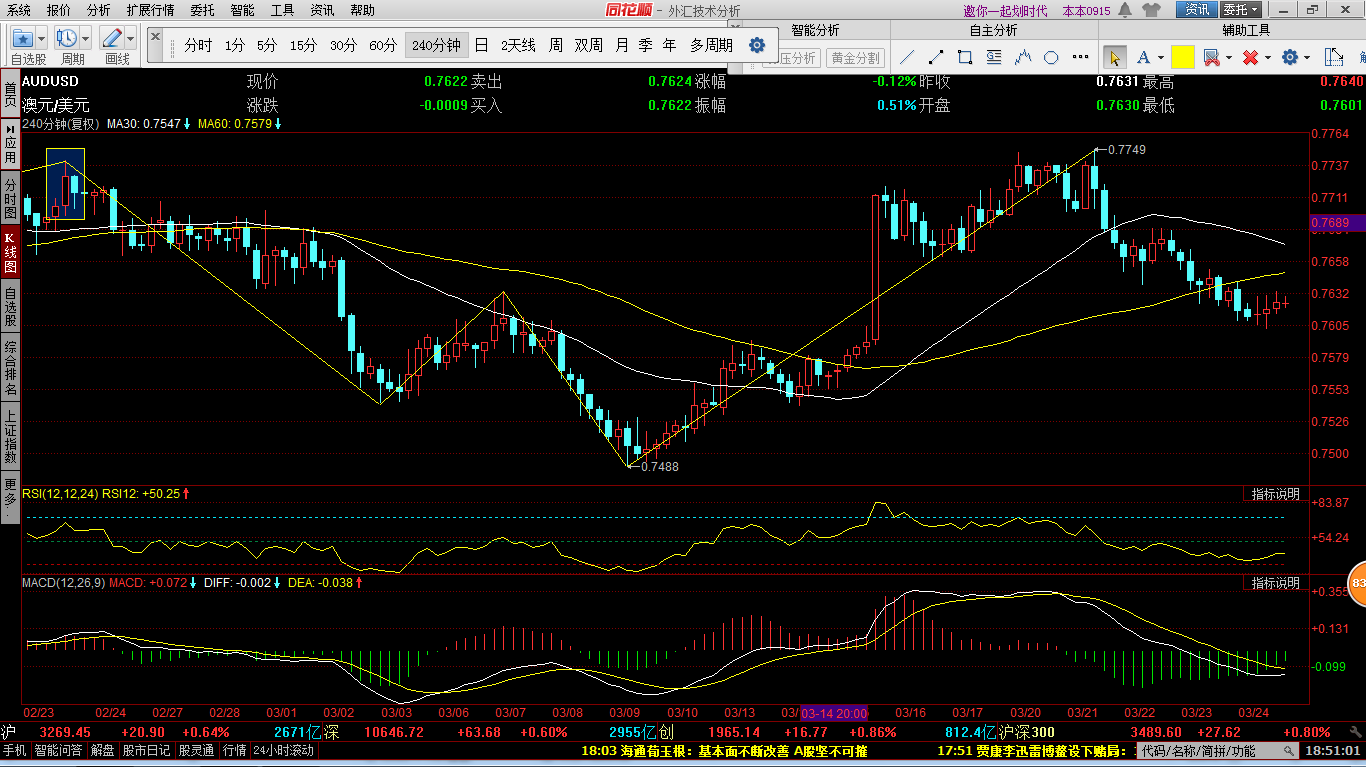
Task: Expand the 自选股 dropdown arrow
Action: (41, 39)
